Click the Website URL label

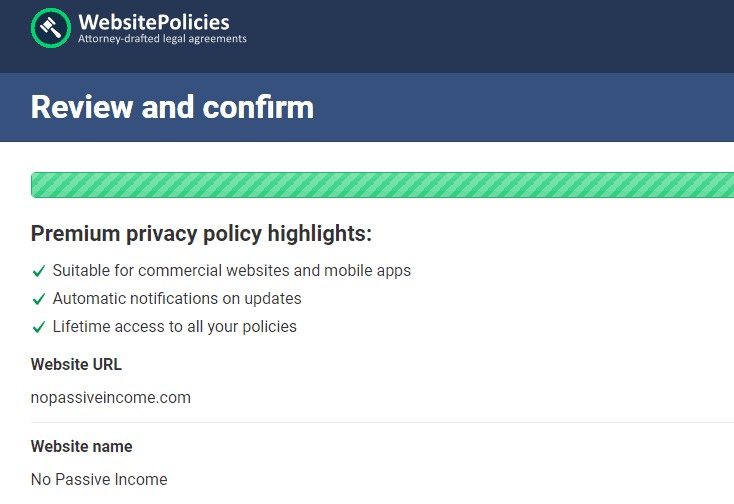tap(76, 365)
